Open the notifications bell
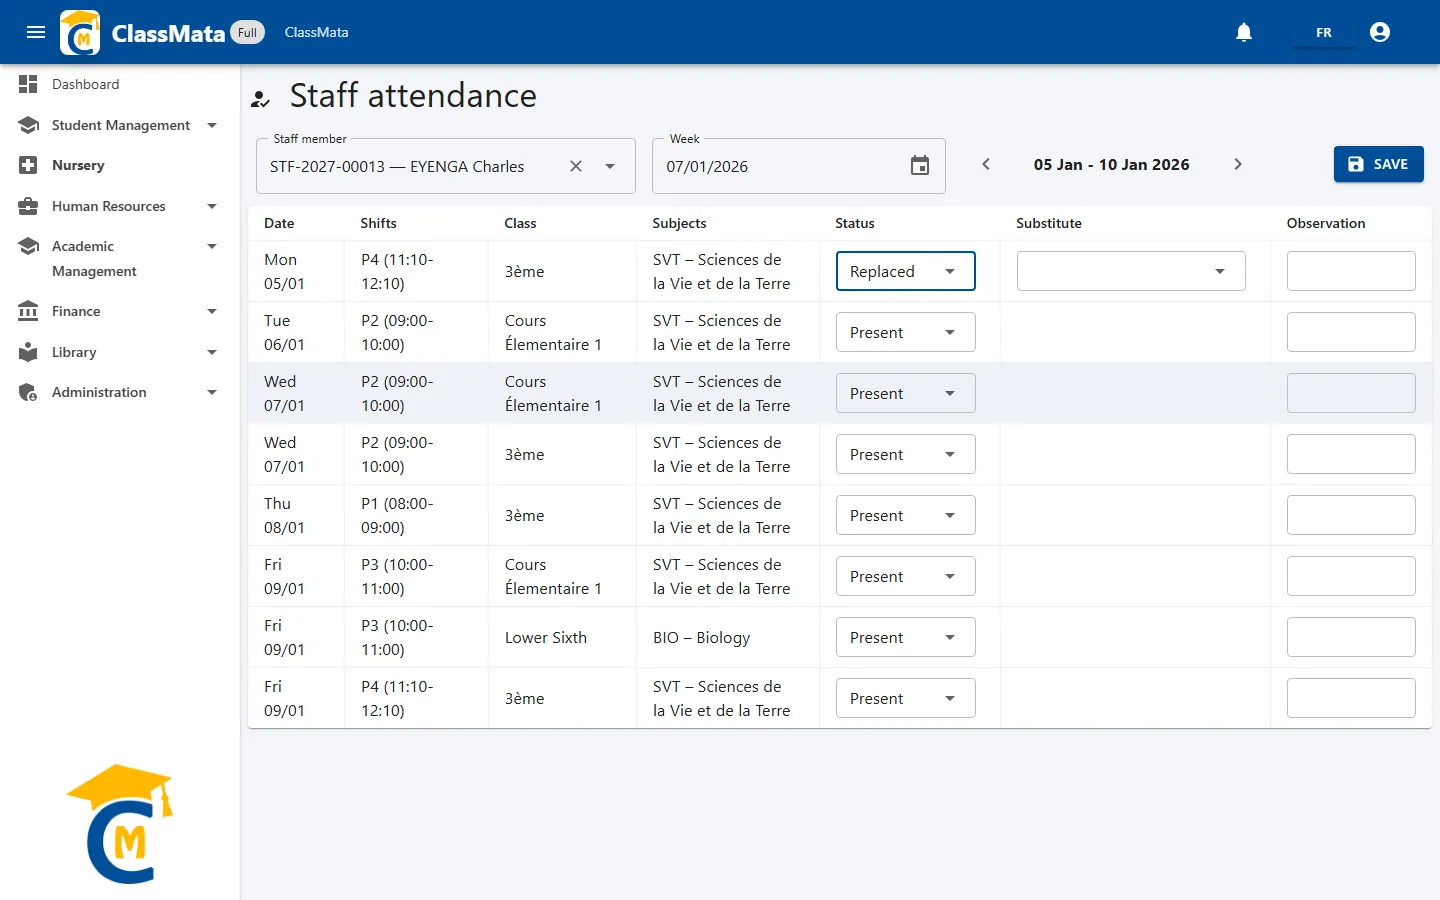This screenshot has width=1440, height=900. pos(1244,32)
